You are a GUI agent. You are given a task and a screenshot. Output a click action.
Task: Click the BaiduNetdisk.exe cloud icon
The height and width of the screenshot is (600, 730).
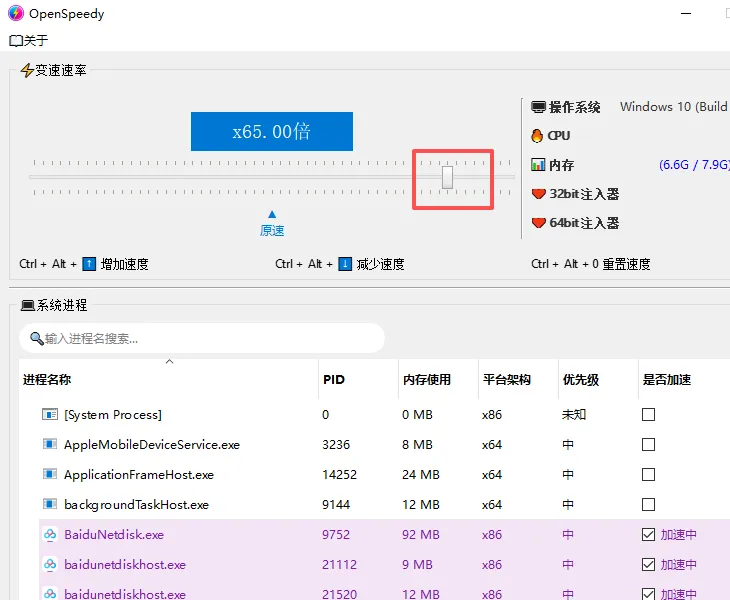(50, 534)
